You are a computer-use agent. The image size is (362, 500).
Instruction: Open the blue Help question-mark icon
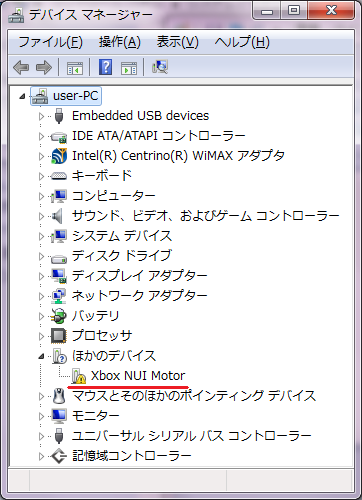[105, 67]
